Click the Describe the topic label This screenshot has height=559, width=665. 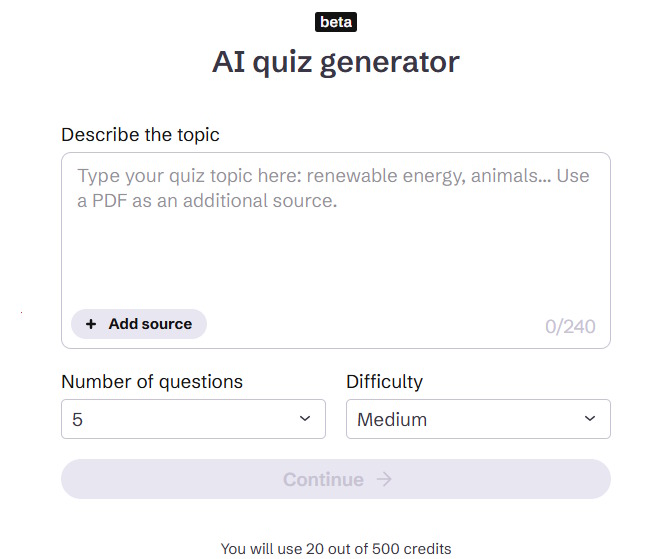click(140, 134)
